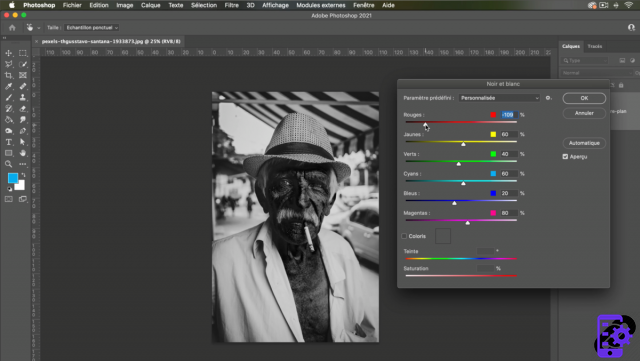
Task: Reset default foreground and background colors
Action: tap(9, 189)
